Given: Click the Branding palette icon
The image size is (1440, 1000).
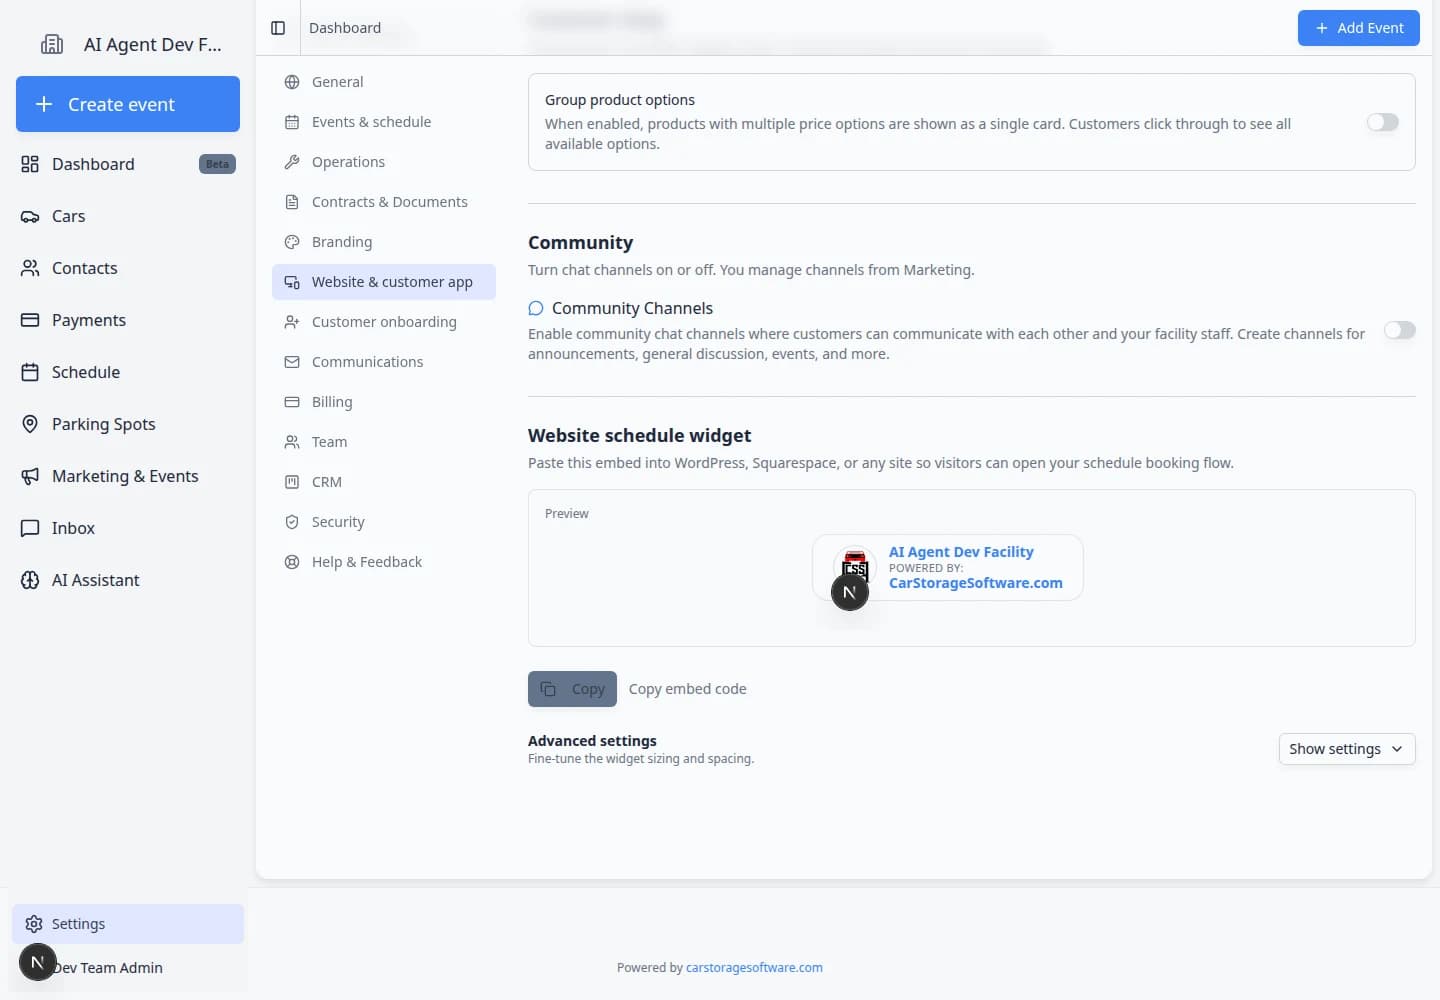Looking at the screenshot, I should (x=292, y=242).
